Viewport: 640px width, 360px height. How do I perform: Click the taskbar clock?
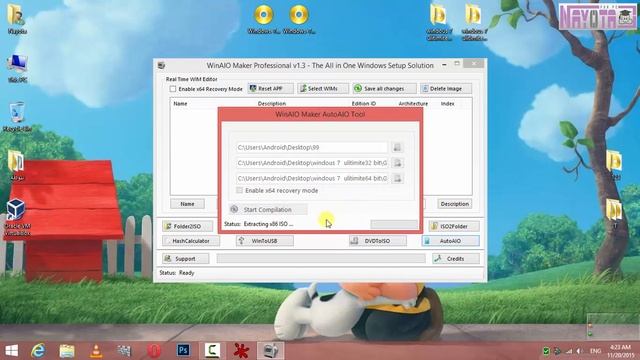[620, 351]
